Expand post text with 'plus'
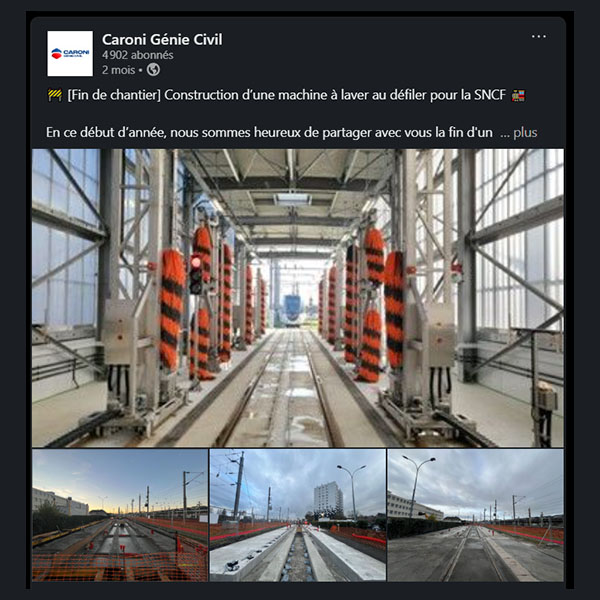Viewport: 600px width, 600px height. point(525,133)
